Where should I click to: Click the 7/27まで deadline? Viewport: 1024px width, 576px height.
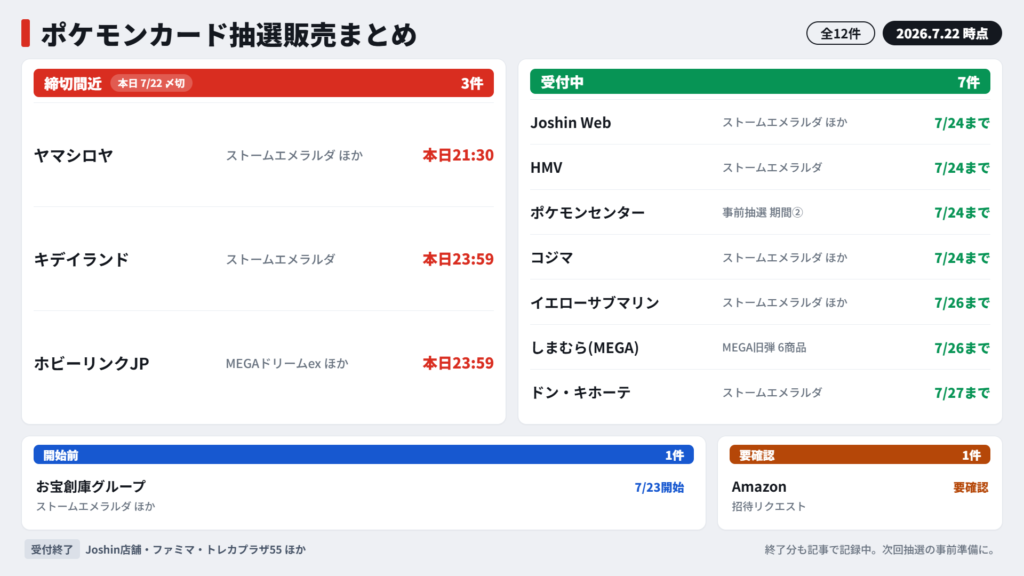[x=962, y=392]
